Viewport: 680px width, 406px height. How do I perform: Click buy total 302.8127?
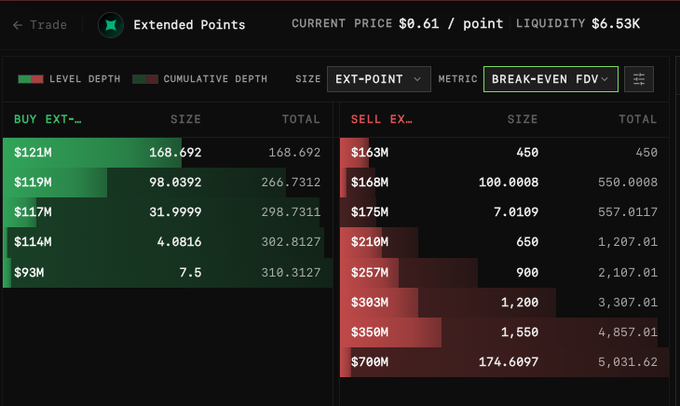point(291,242)
